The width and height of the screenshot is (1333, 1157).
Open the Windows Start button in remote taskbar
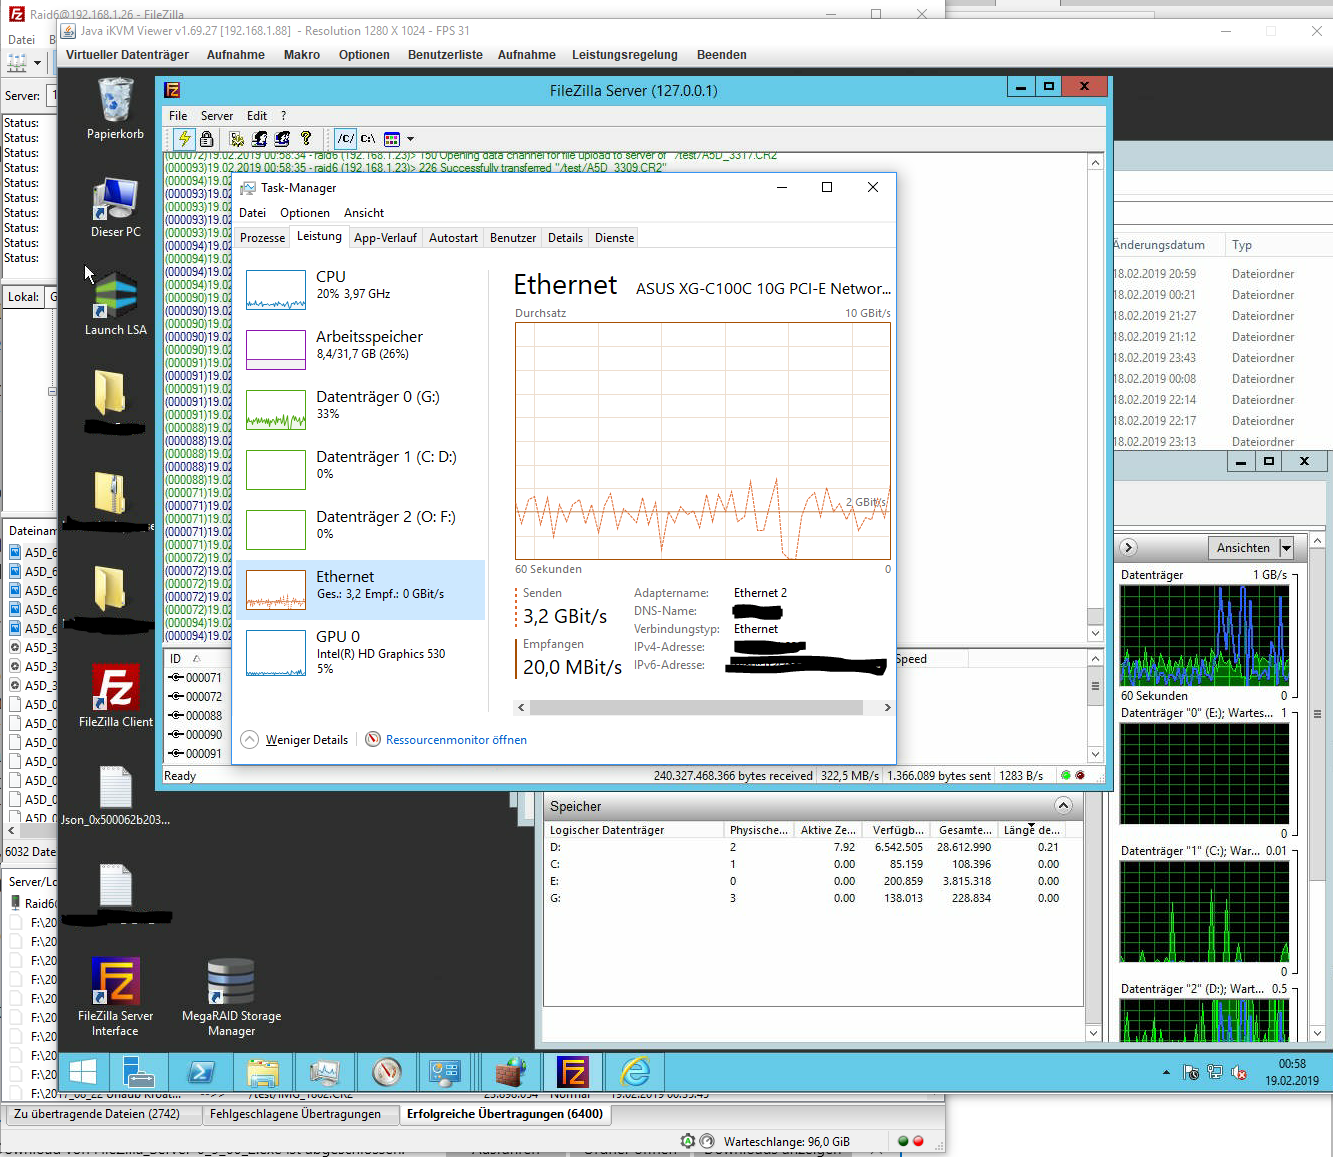[83, 1072]
